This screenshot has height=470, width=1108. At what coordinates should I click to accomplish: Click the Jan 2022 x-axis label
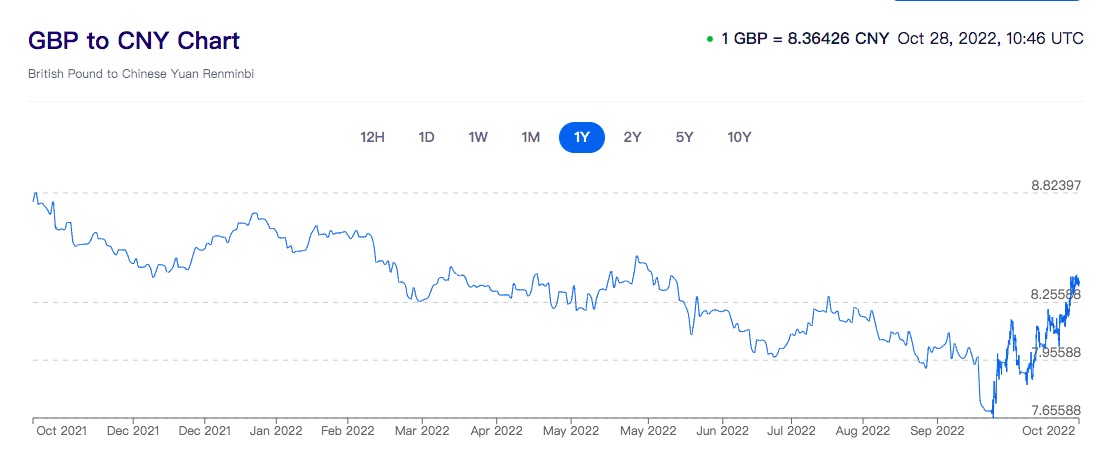click(275, 432)
